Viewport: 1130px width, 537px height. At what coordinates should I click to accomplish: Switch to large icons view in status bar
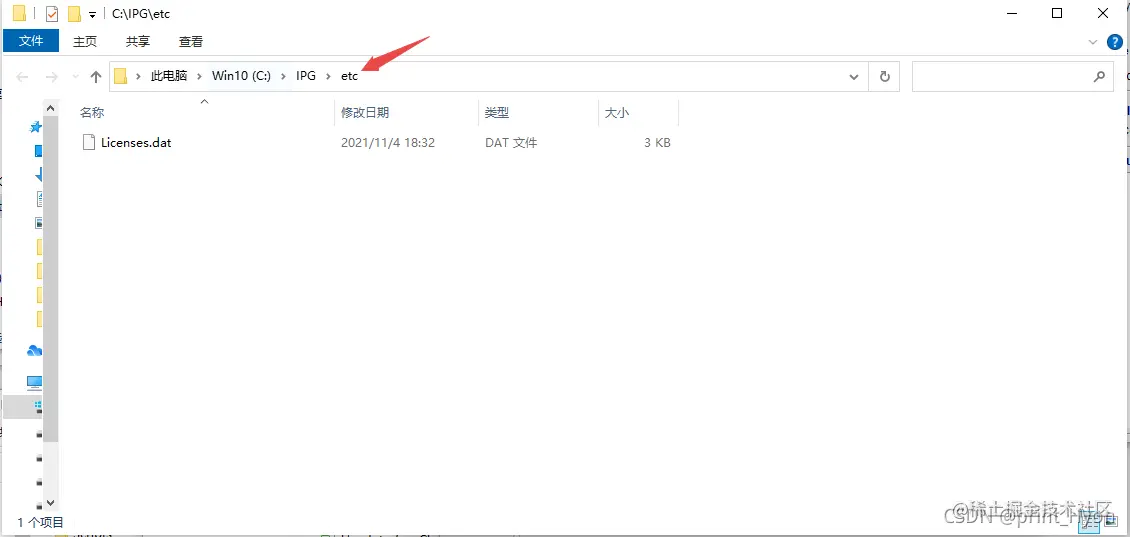click(1110, 522)
